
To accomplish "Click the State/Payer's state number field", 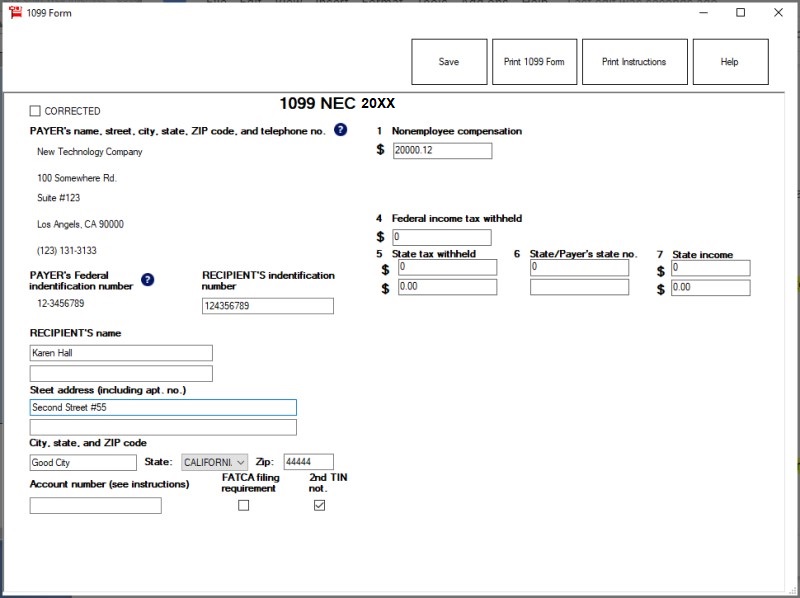I will tap(580, 267).
